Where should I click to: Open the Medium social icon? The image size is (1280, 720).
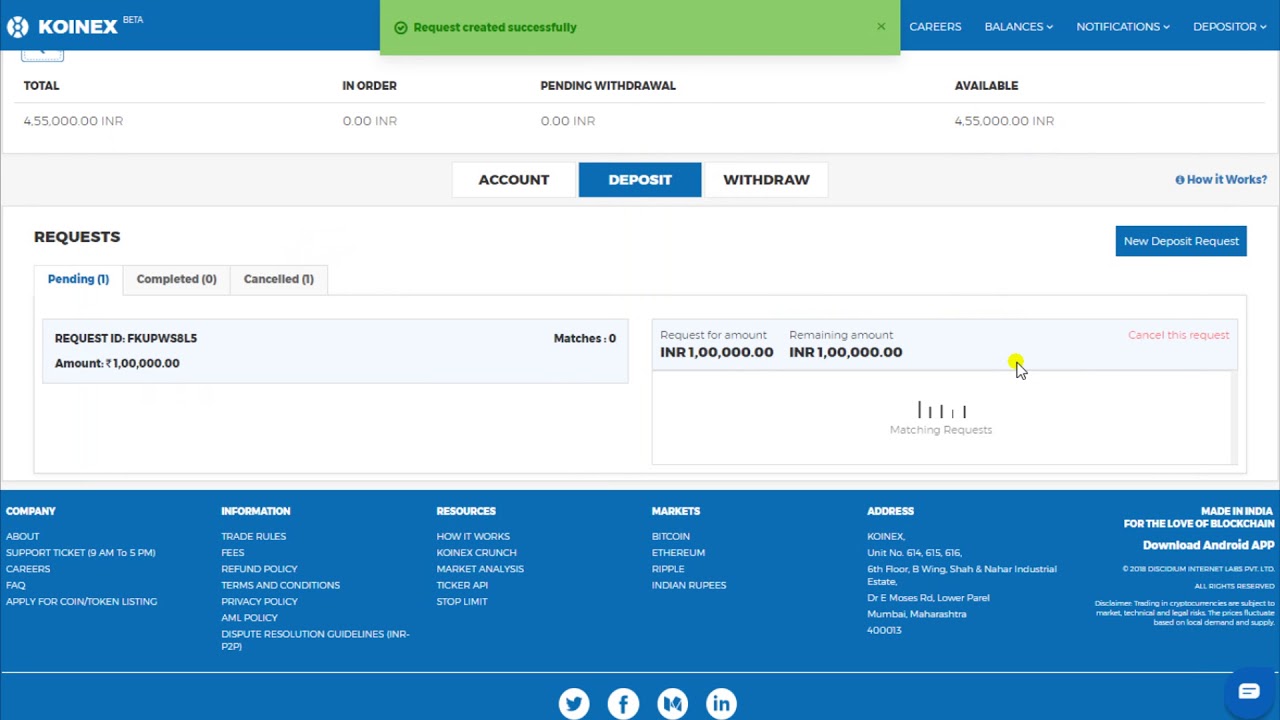pos(672,703)
